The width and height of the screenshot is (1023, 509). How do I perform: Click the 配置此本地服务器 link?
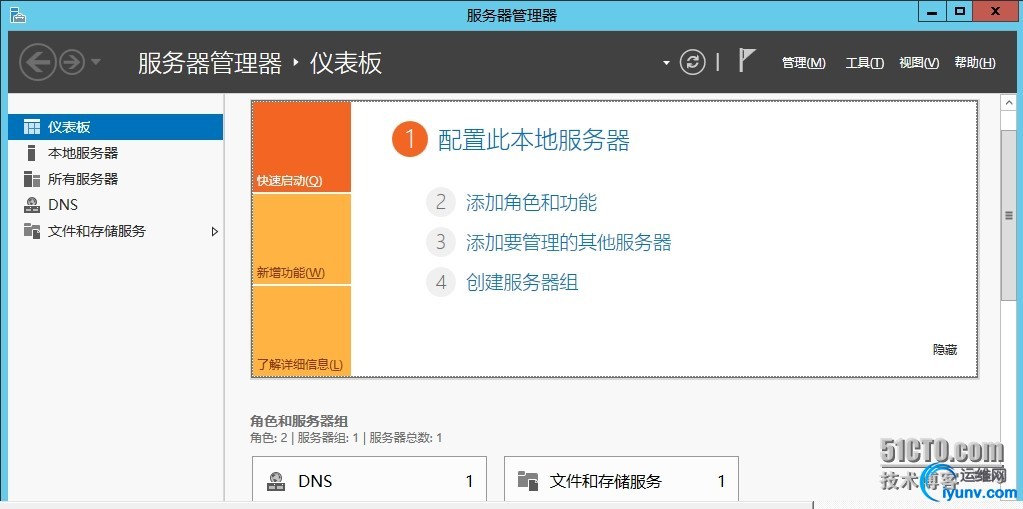point(534,140)
